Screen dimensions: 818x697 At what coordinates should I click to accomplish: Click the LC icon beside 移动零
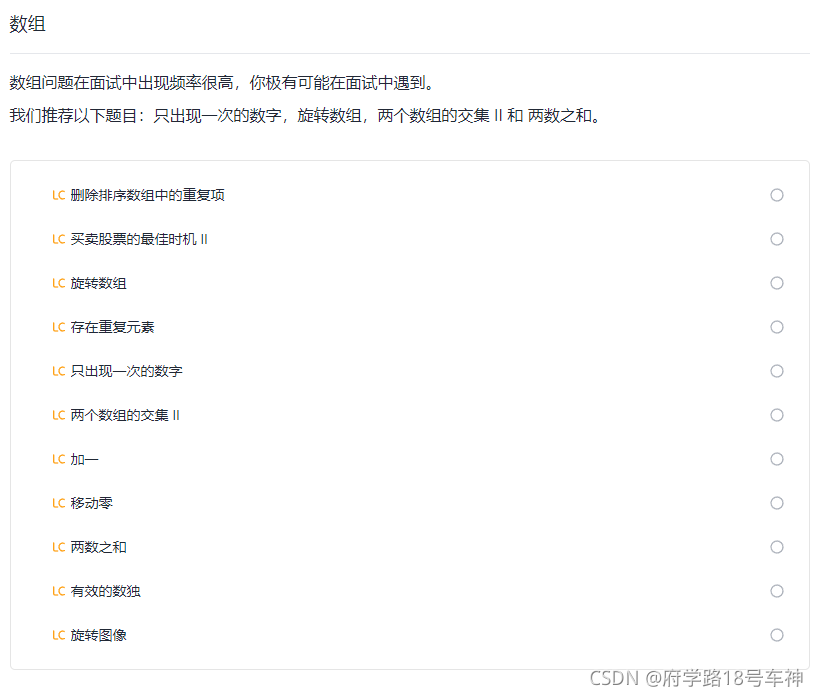coord(58,503)
